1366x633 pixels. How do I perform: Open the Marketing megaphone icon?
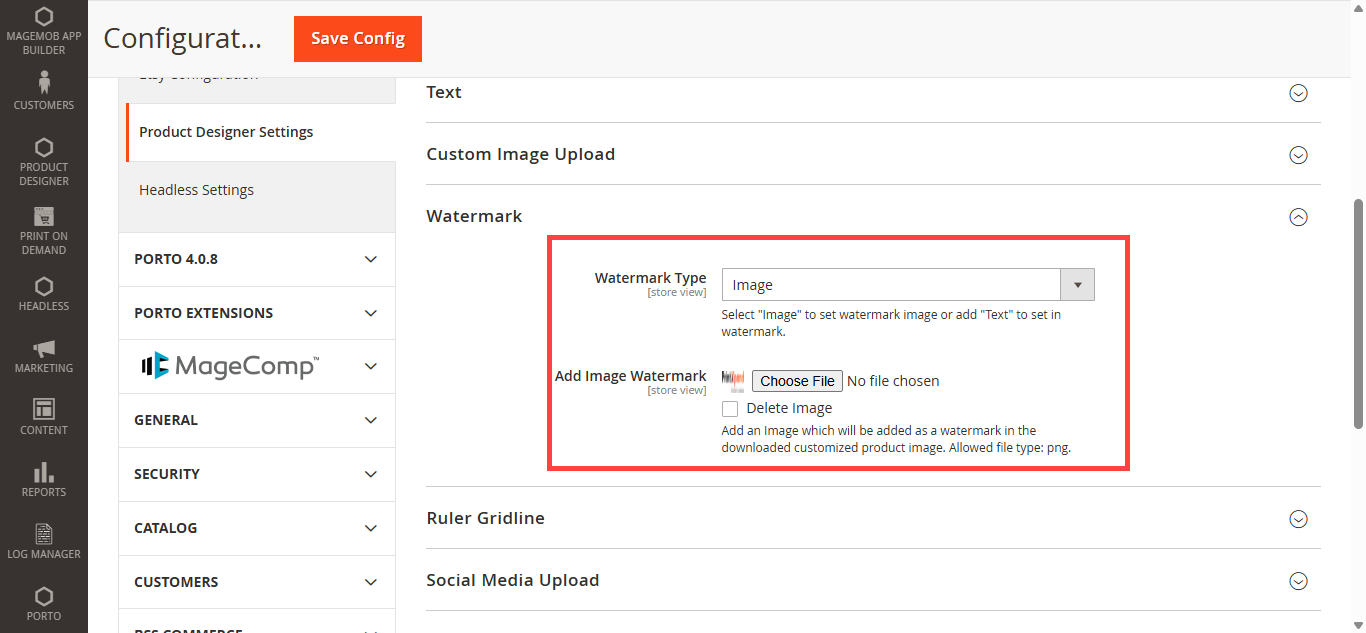tap(44, 348)
